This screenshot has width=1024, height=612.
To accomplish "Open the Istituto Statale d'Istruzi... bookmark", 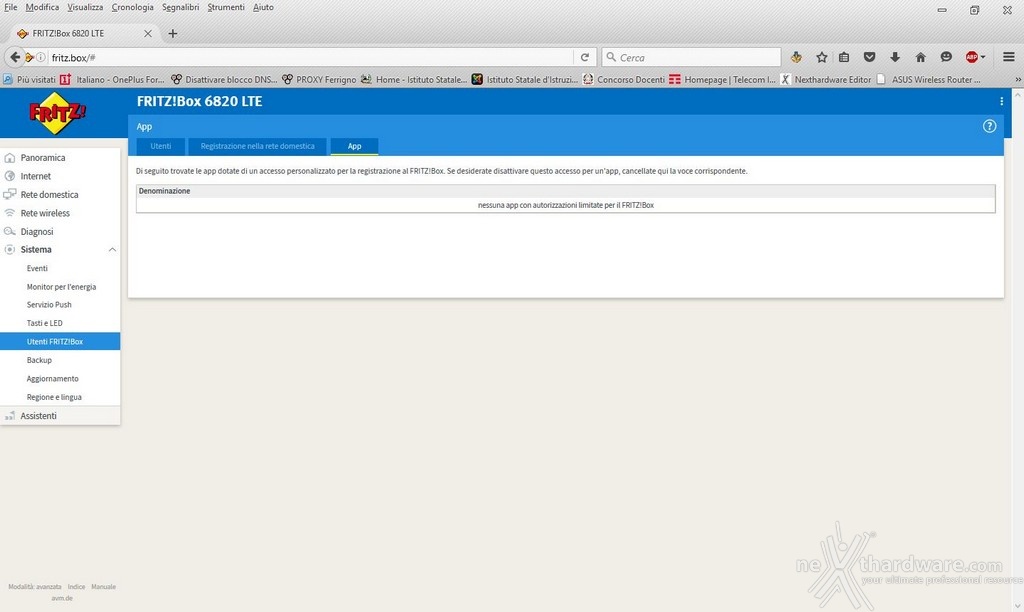I will pos(524,80).
